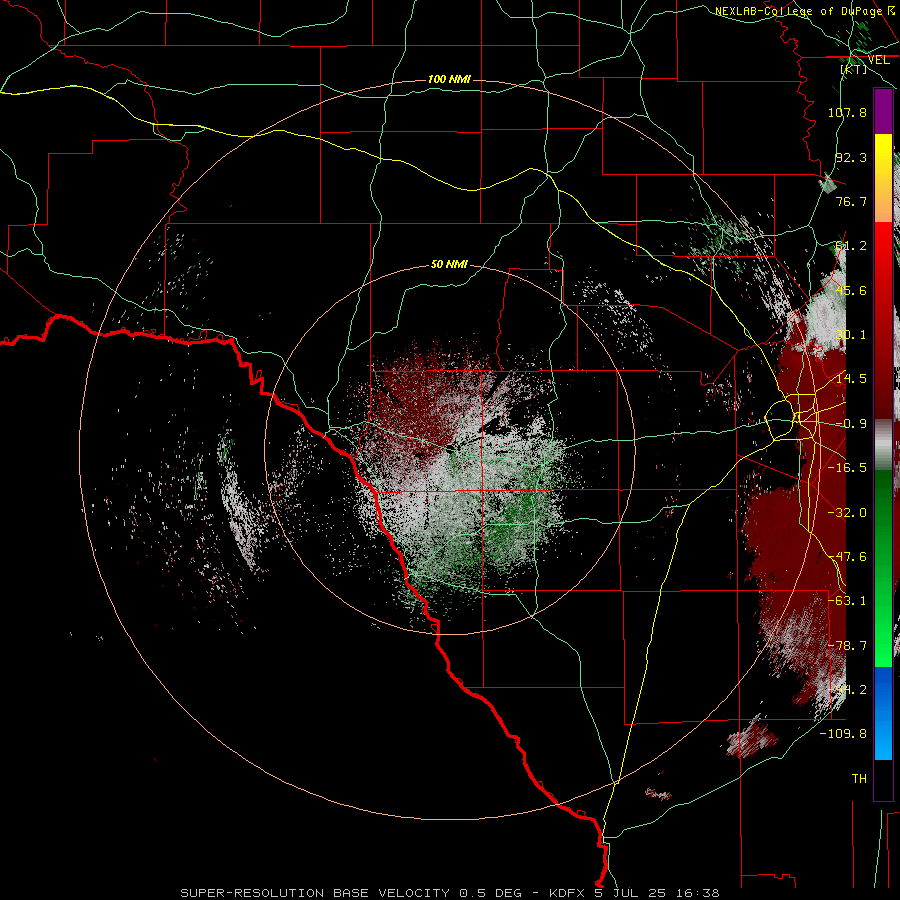Image resolution: width=900 pixels, height=900 pixels.
Task: Click the 50 NMI range ring label
Action: pyautogui.click(x=449, y=264)
